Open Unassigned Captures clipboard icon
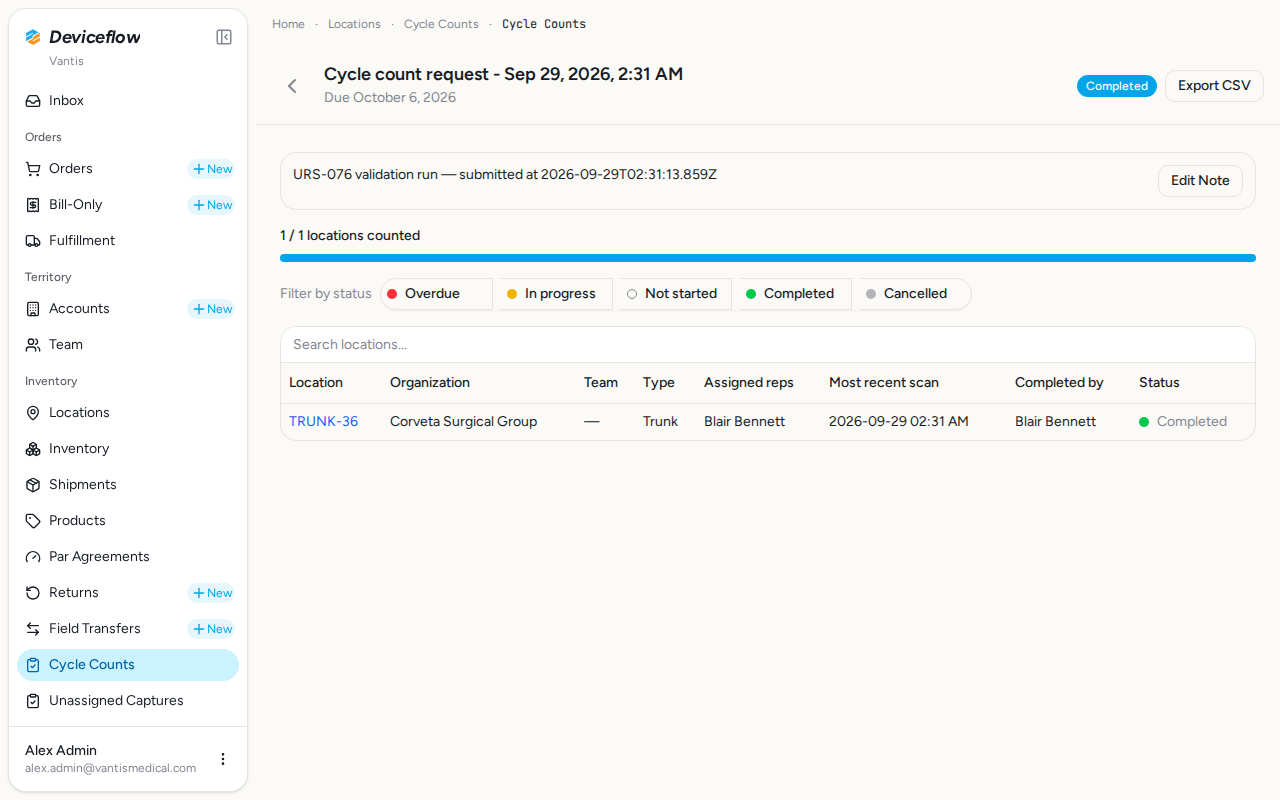This screenshot has width=1280, height=800. pyautogui.click(x=33, y=701)
